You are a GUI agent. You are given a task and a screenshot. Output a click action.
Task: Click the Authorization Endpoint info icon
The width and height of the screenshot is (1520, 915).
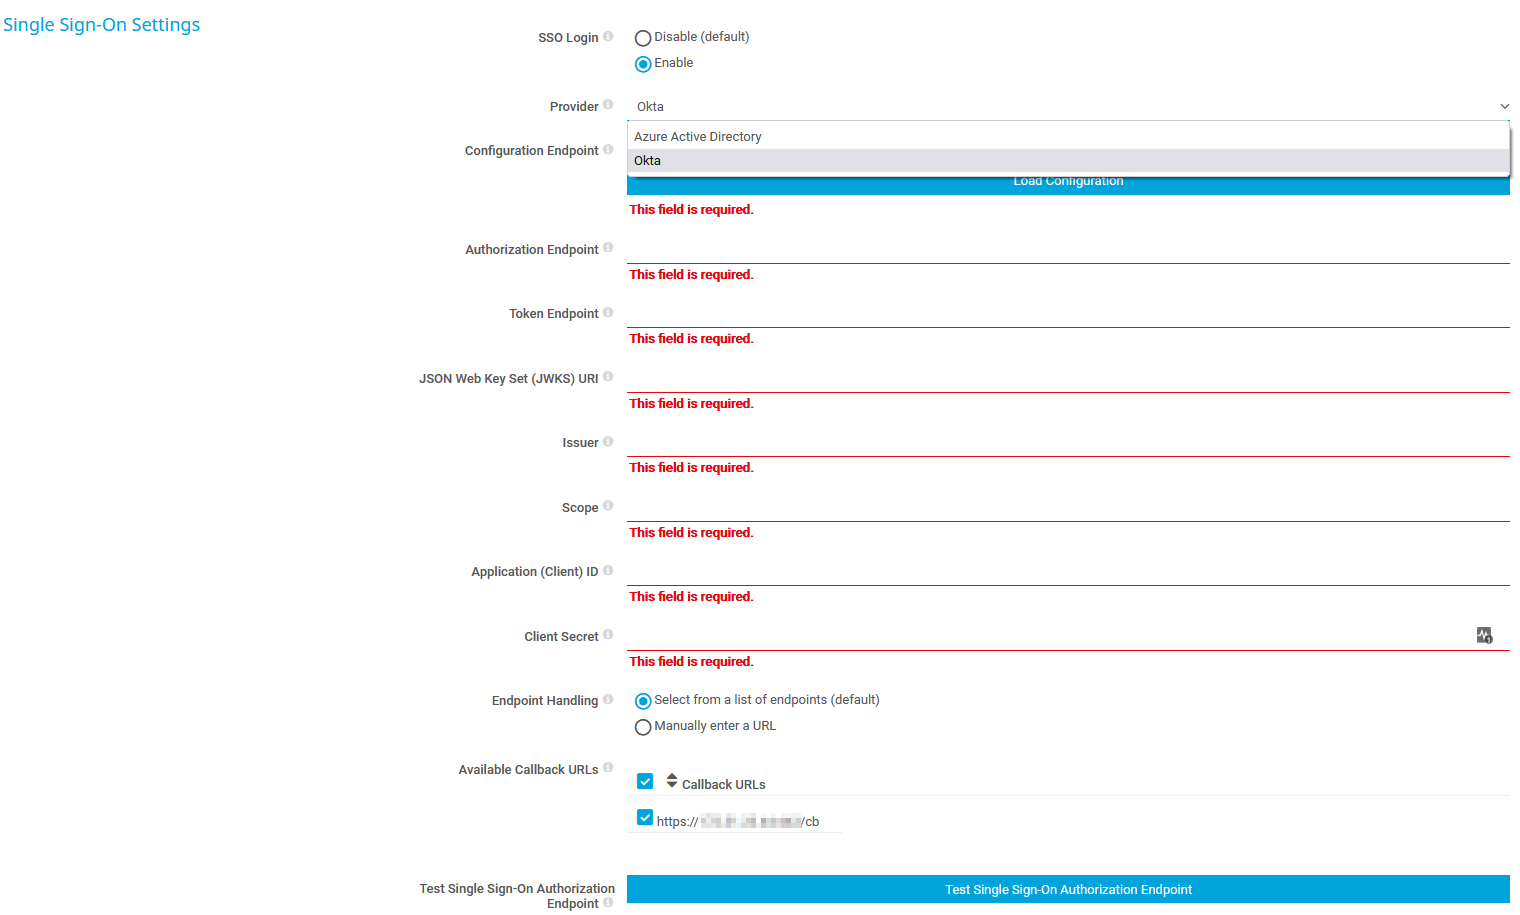(x=608, y=248)
